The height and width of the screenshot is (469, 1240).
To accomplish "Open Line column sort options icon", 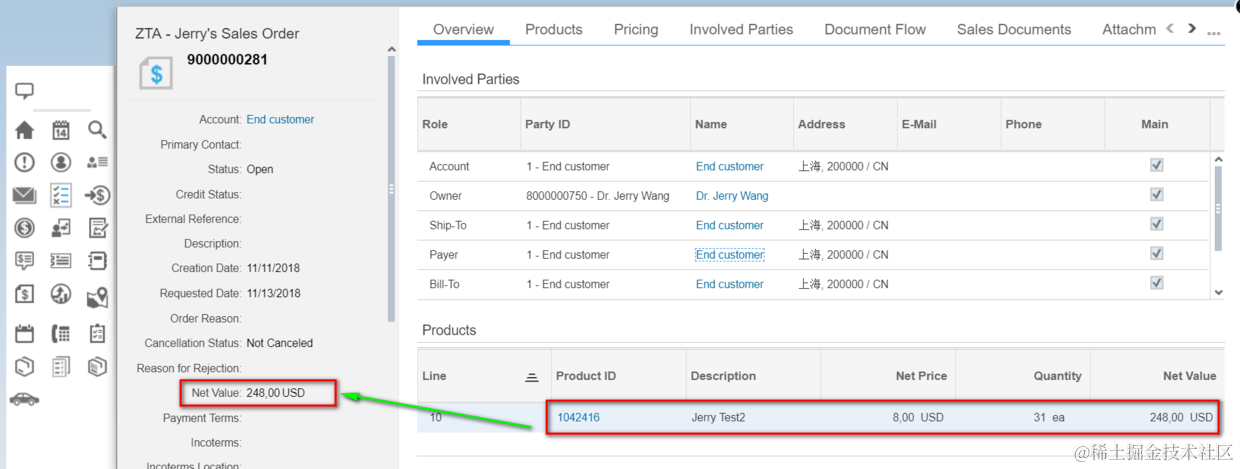I will click(x=532, y=377).
